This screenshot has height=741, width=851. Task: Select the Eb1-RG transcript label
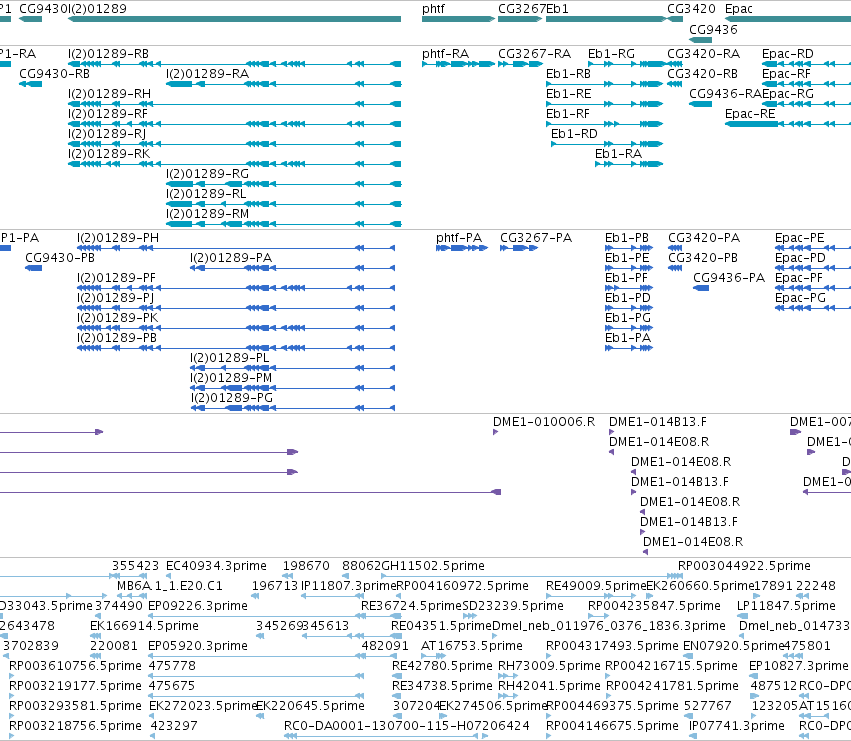611,54
